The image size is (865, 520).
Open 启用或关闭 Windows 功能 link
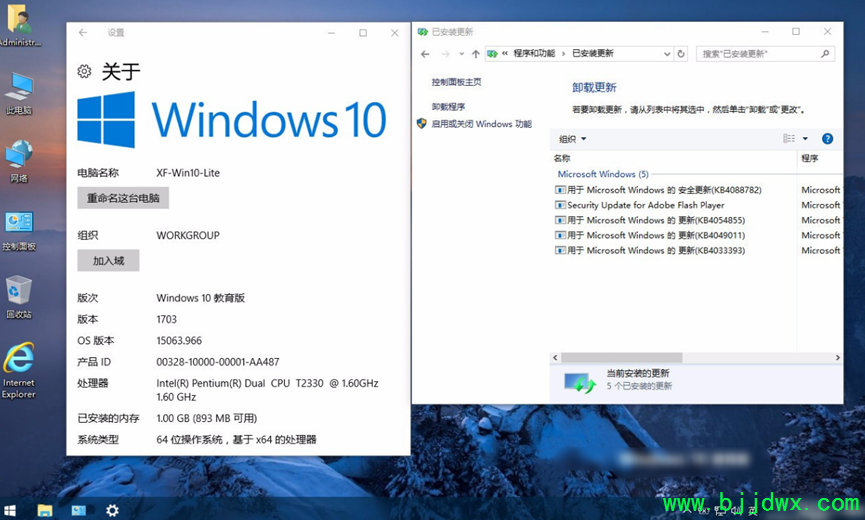point(481,124)
